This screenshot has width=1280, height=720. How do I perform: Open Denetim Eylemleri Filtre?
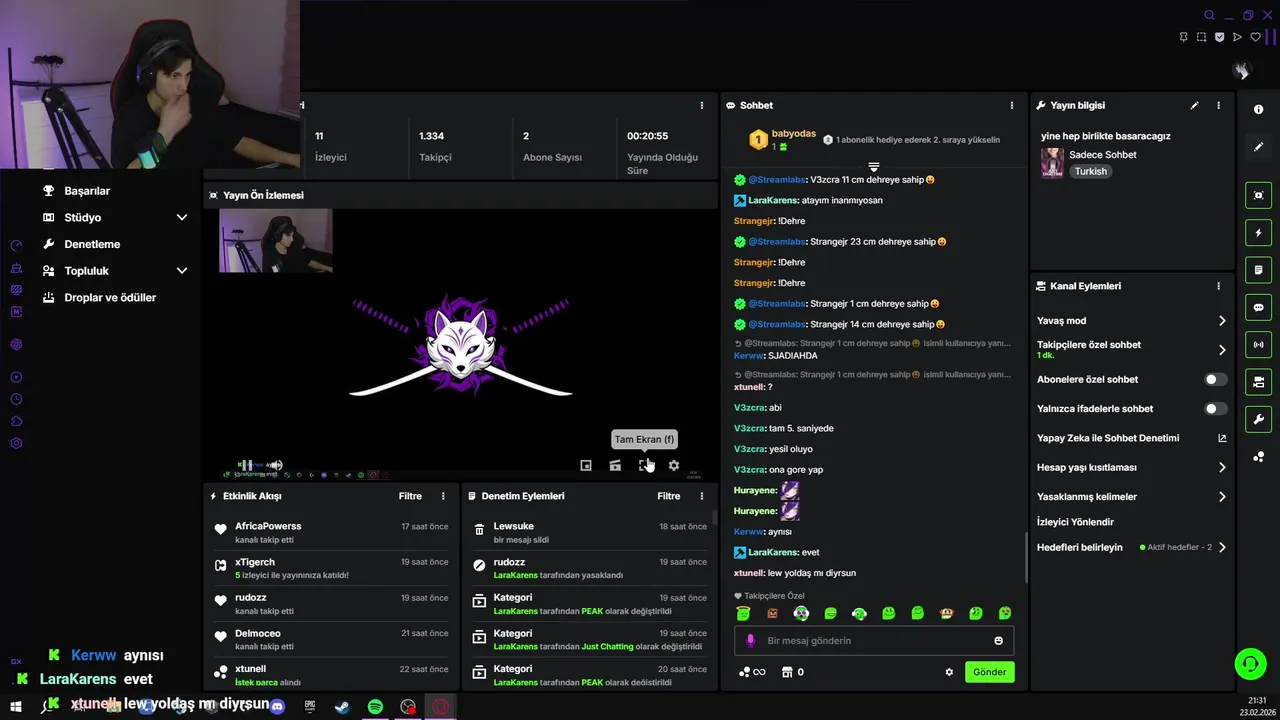pyautogui.click(x=669, y=496)
